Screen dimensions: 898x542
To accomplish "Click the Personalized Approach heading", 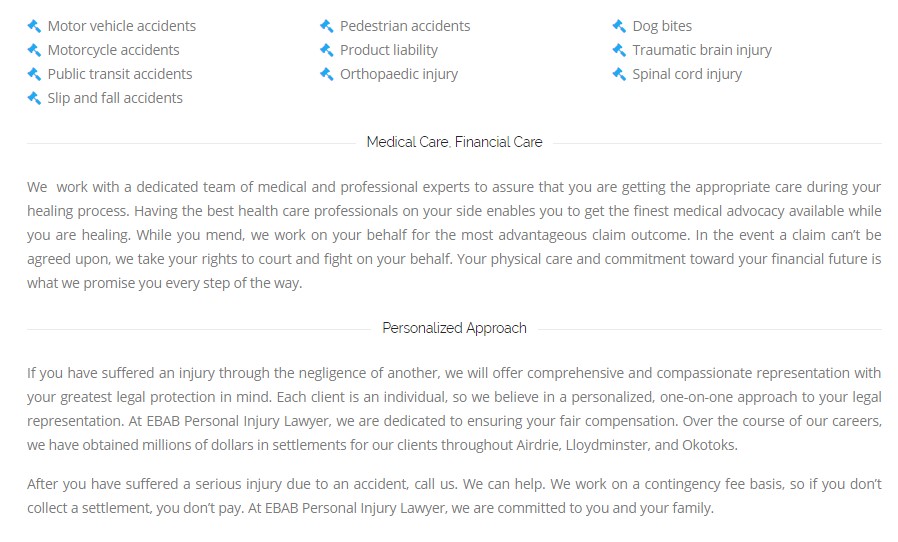I will (x=455, y=328).
